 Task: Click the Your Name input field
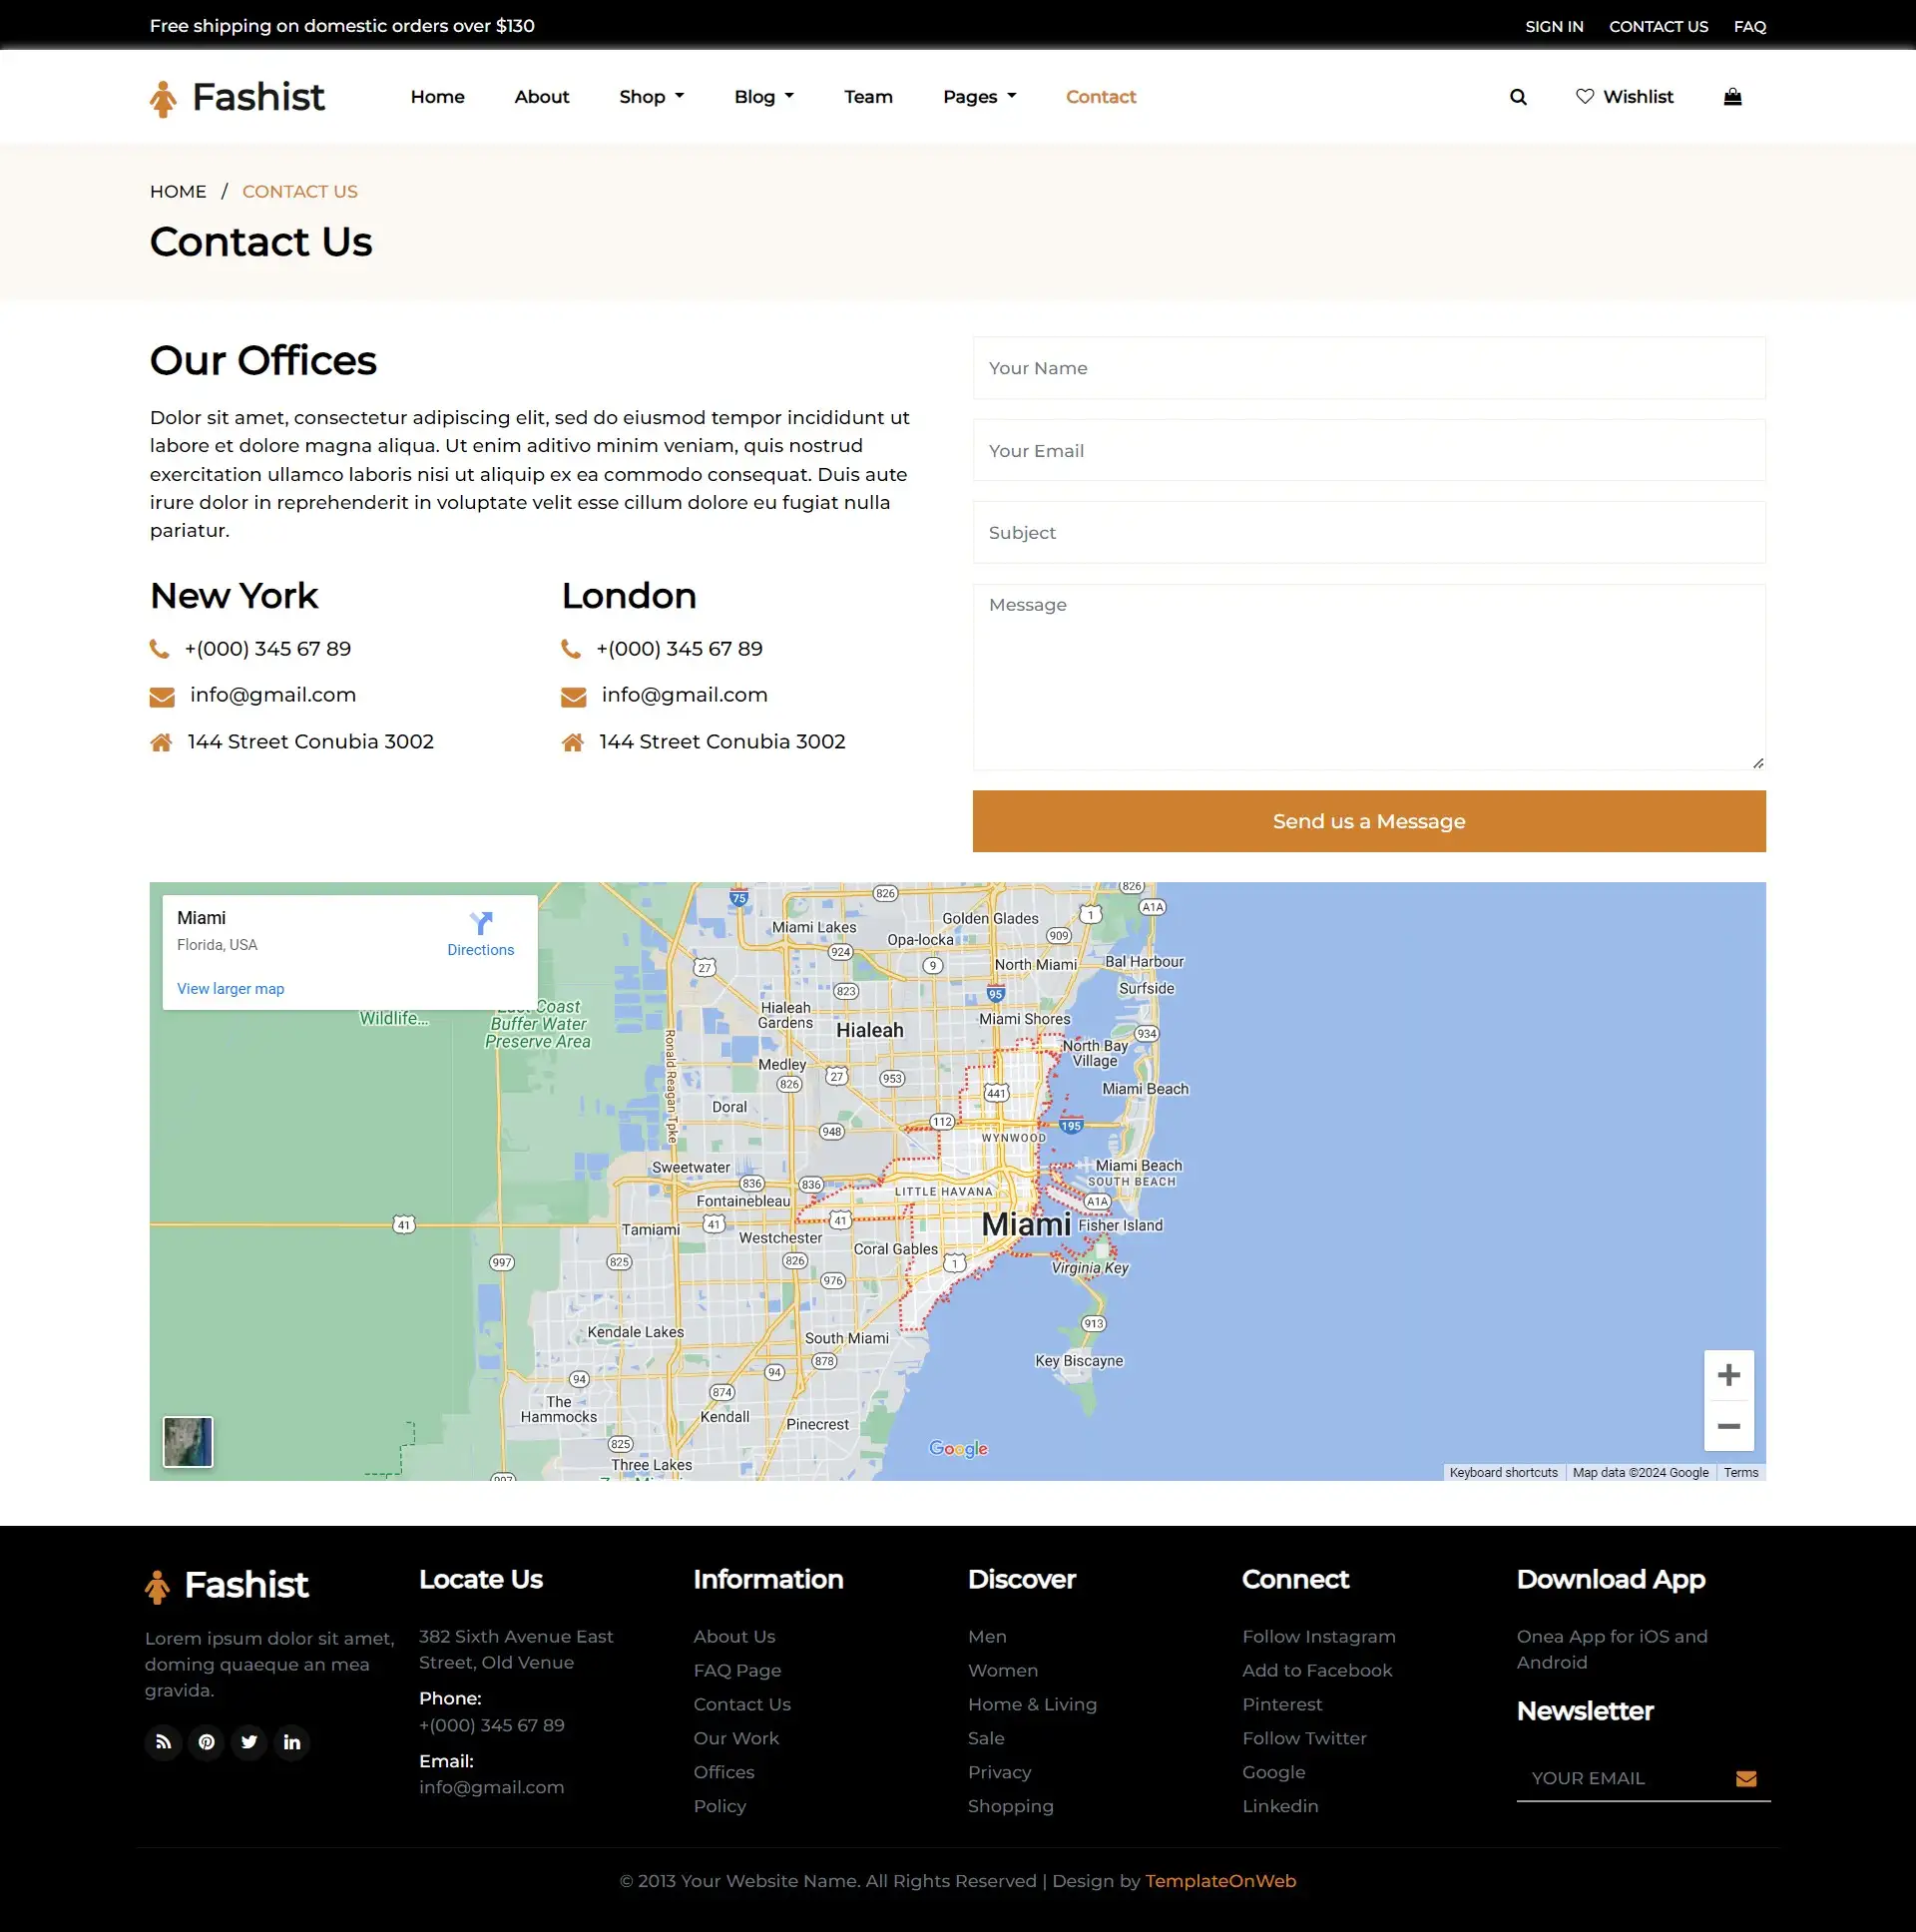(x=1368, y=368)
